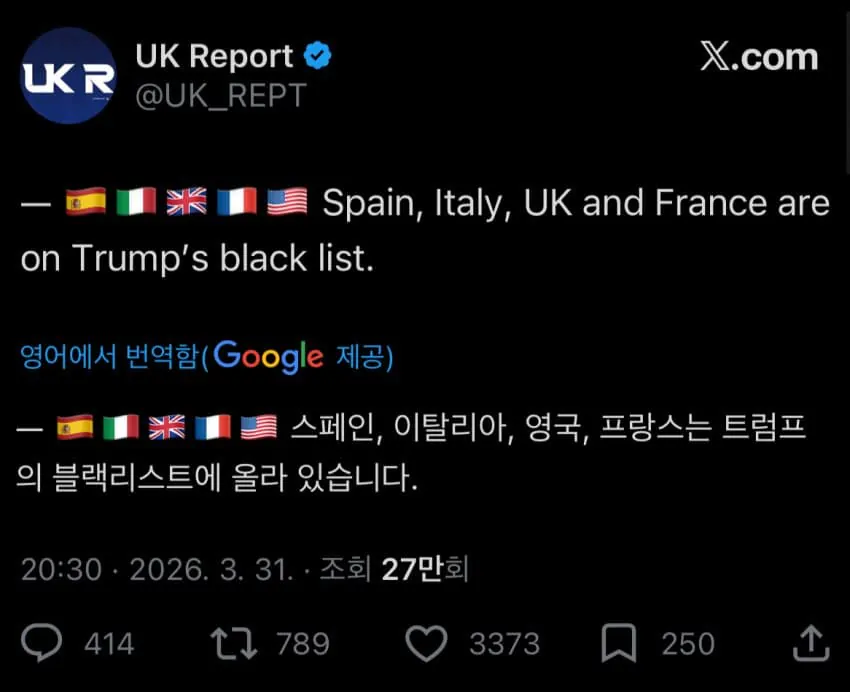The image size is (850, 692).
Task: Click Spain flag emoji in English tweet
Action: (x=86, y=204)
